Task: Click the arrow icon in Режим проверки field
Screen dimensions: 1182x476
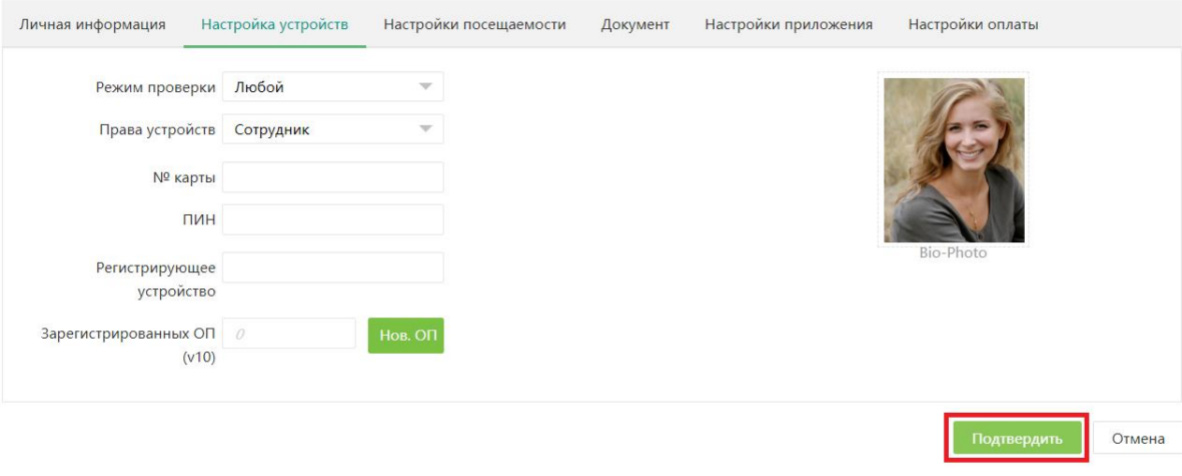Action: [x=427, y=87]
